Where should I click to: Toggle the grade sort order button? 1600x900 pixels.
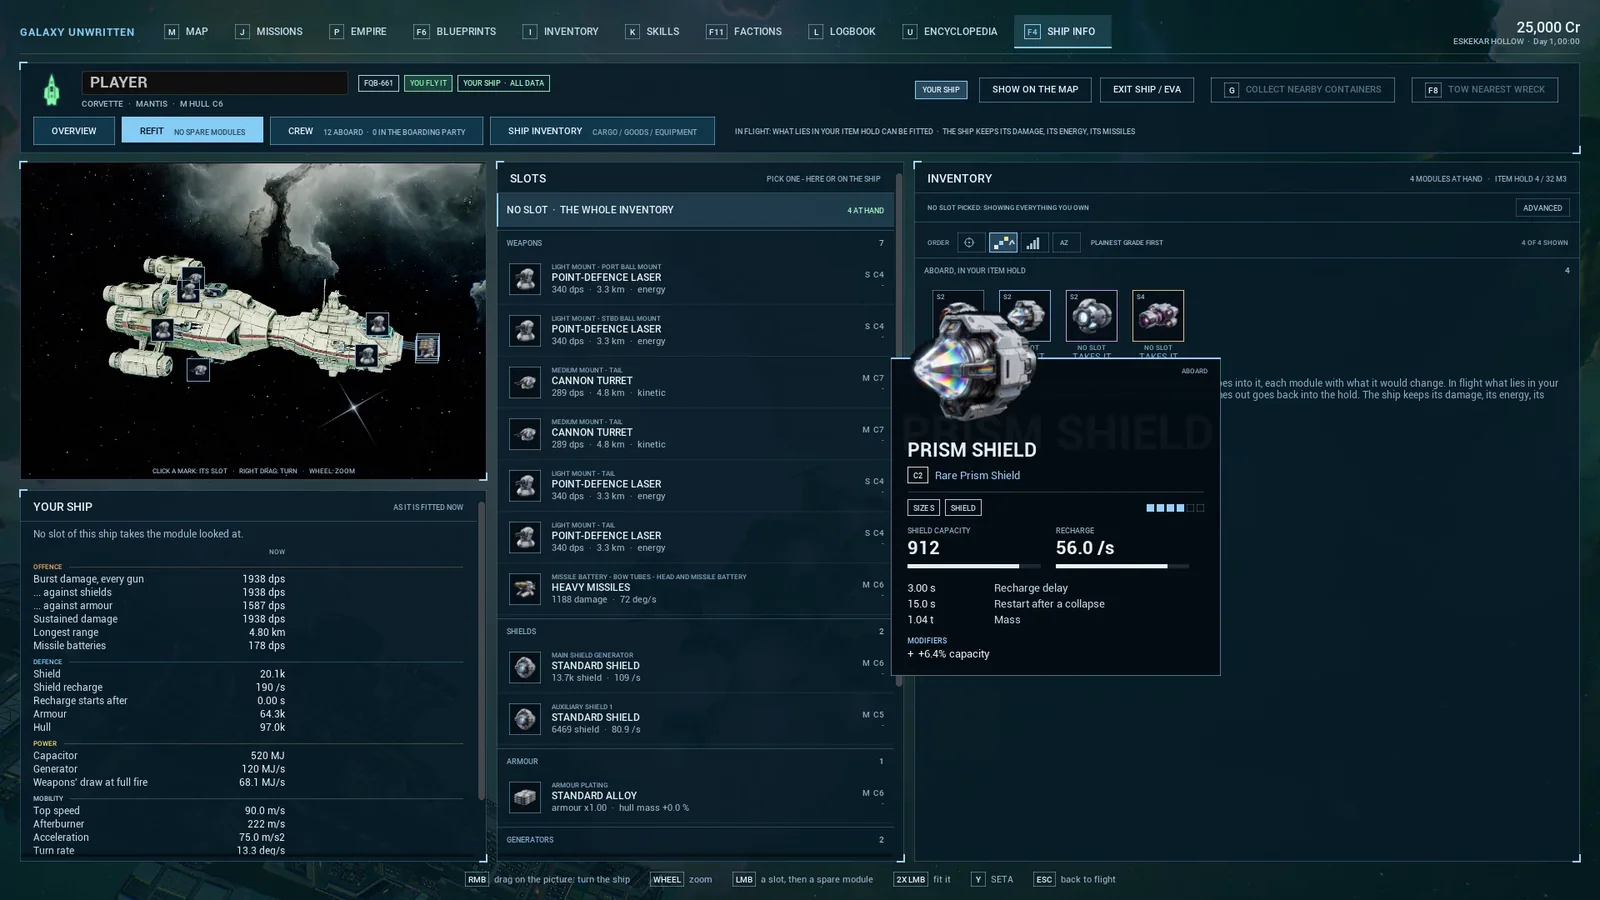coord(1003,243)
